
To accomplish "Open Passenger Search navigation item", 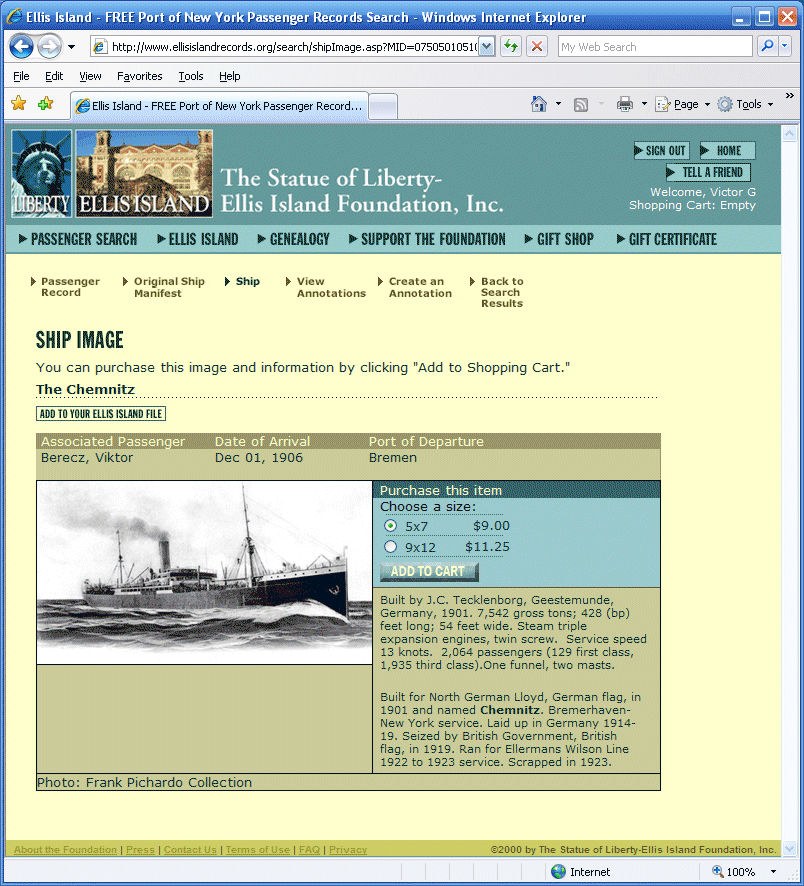I will pos(78,240).
